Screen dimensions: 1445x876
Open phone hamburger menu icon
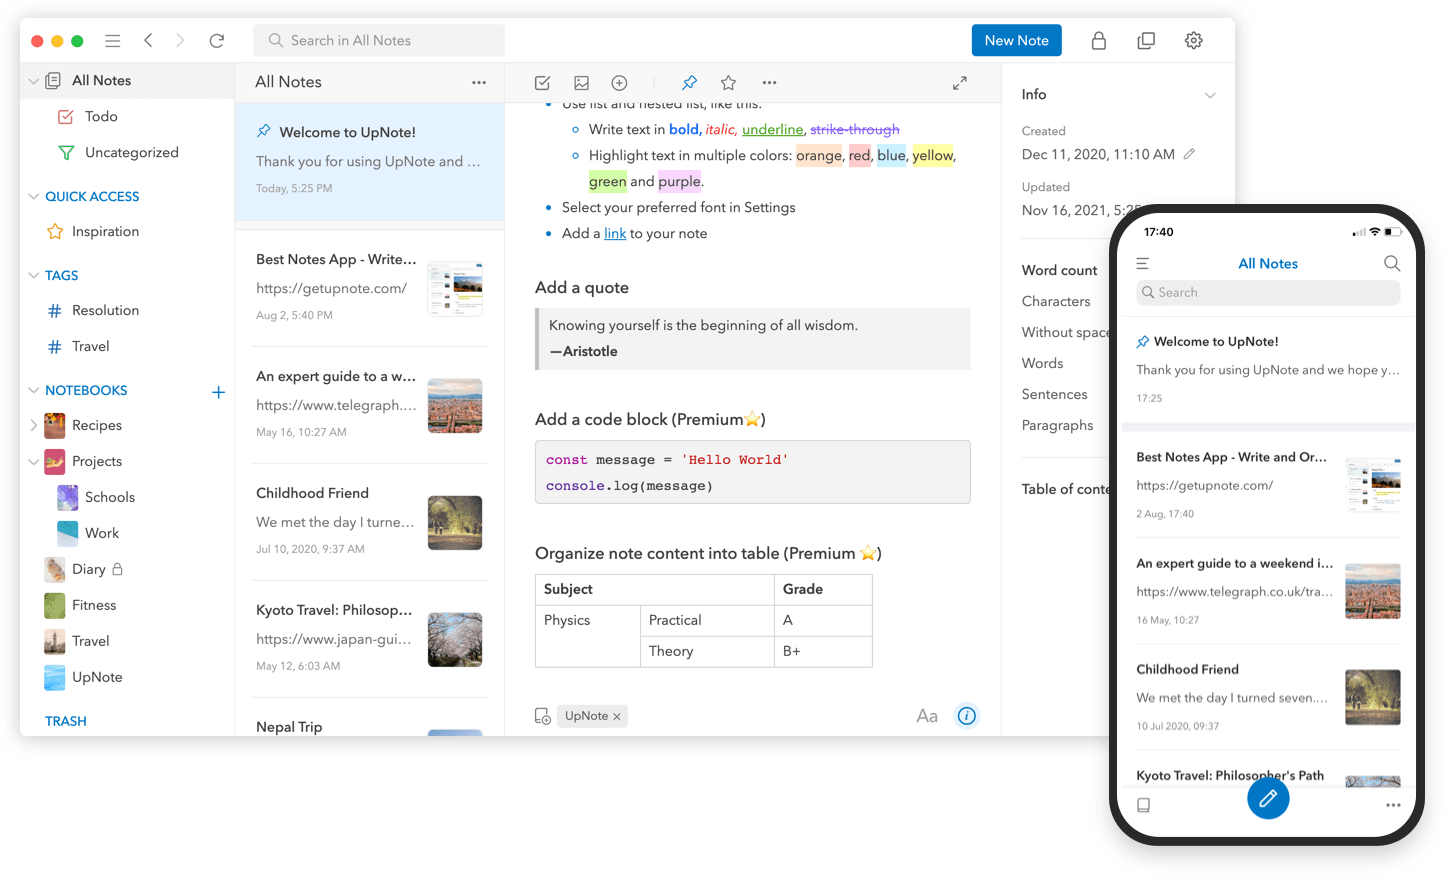coord(1142,264)
